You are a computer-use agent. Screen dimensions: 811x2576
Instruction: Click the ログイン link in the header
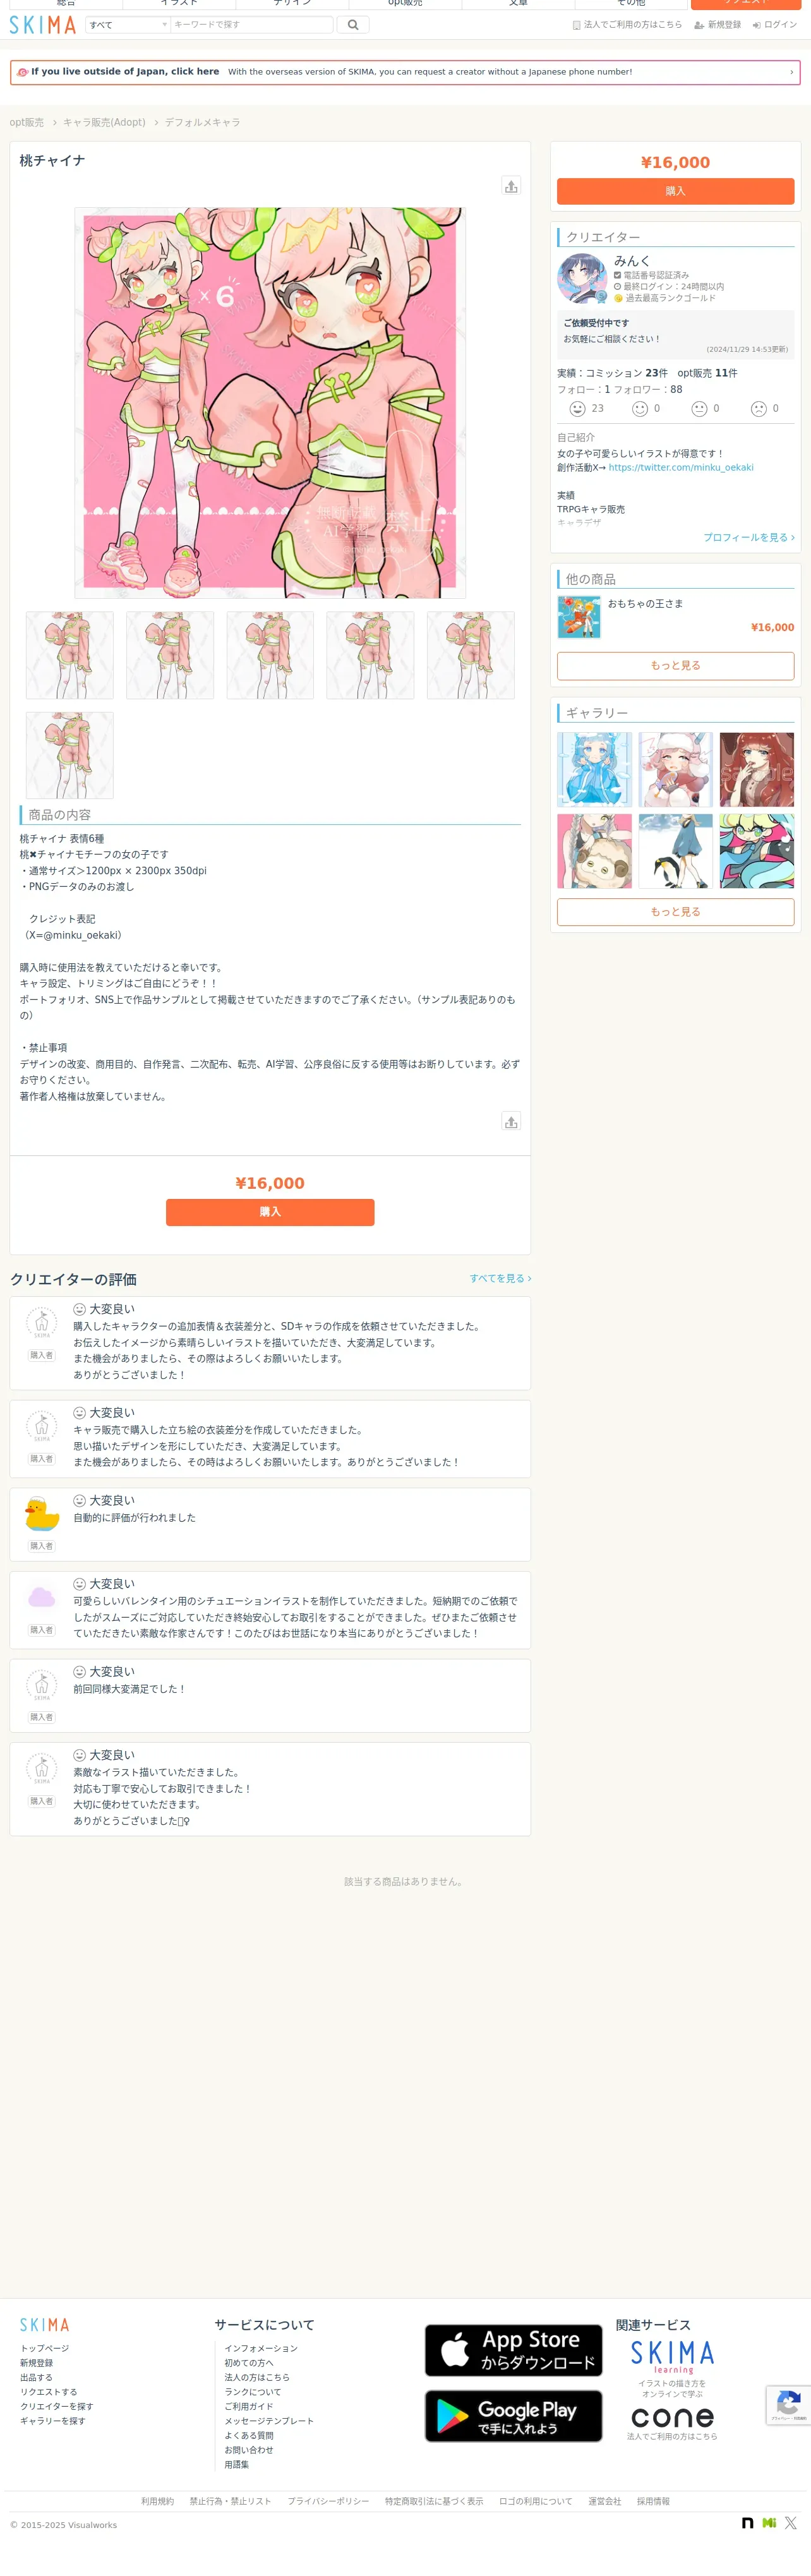775,25
